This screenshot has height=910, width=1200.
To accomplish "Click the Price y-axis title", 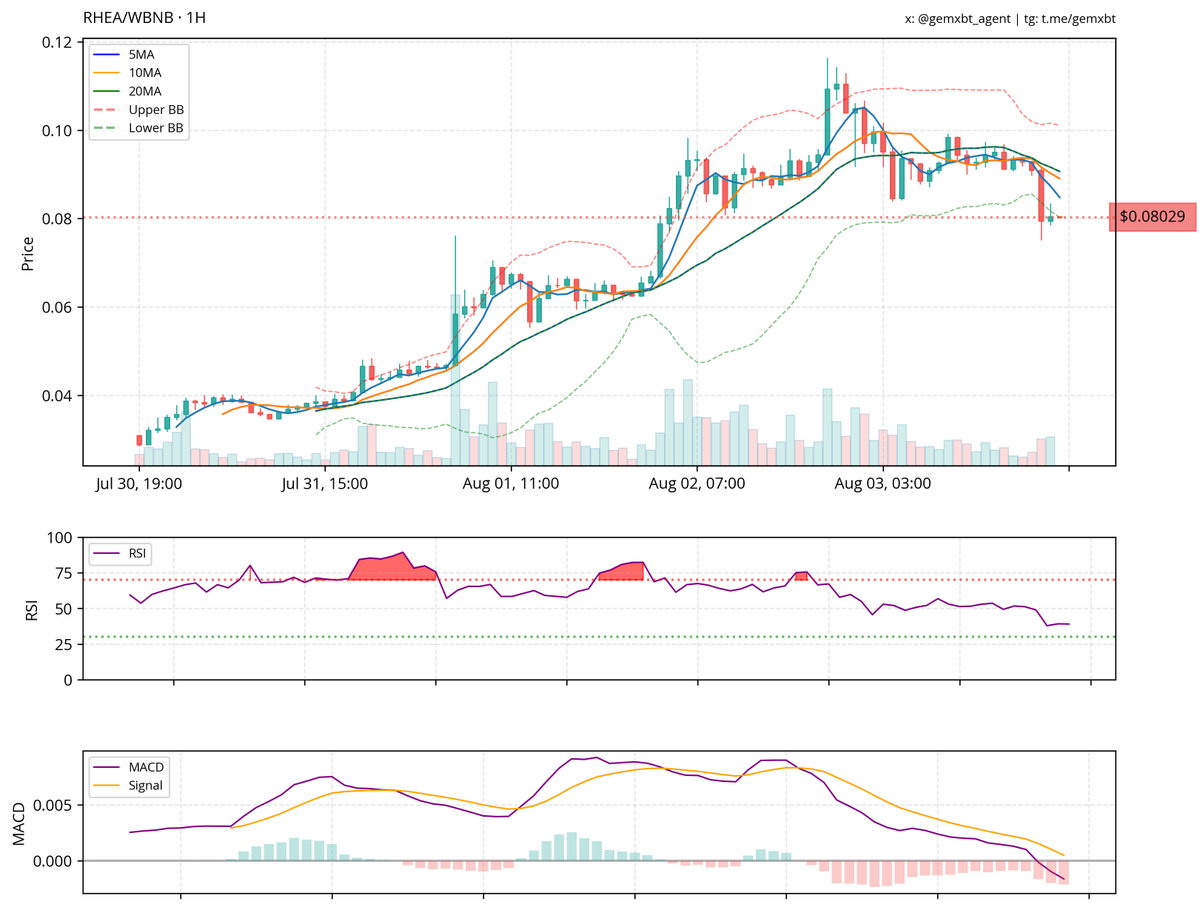I will click(27, 253).
